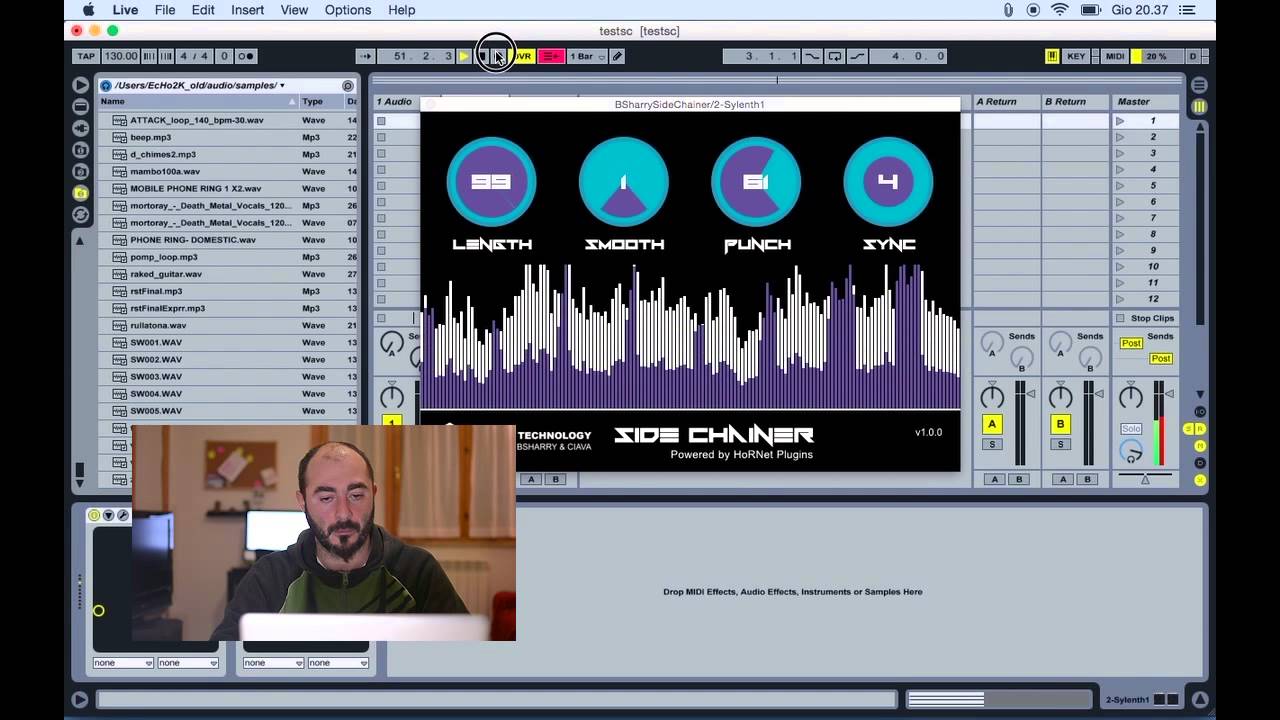Toggle the In/Out section IO icon
The height and width of the screenshot is (720, 1280).
click(1200, 412)
